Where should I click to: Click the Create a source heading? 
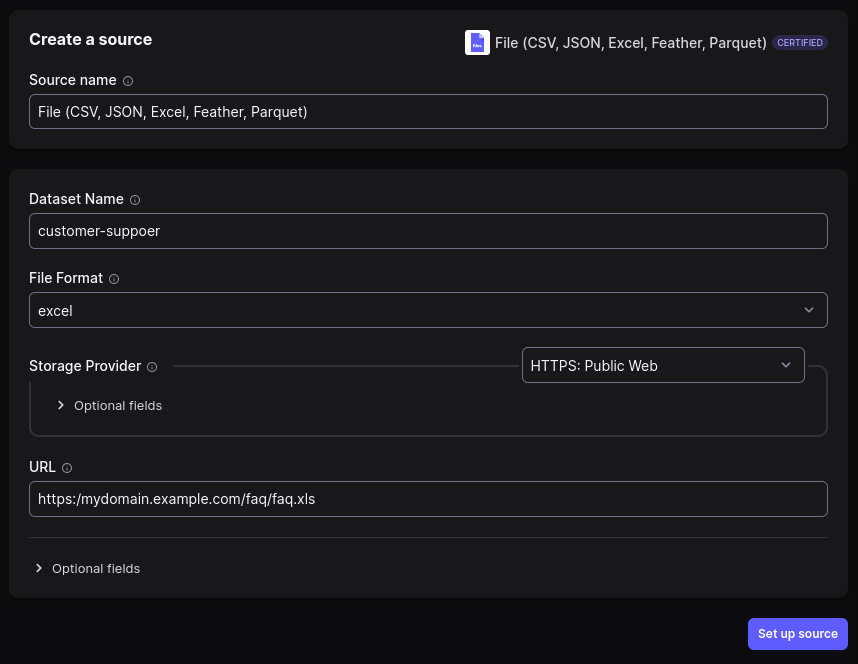pyautogui.click(x=90, y=39)
